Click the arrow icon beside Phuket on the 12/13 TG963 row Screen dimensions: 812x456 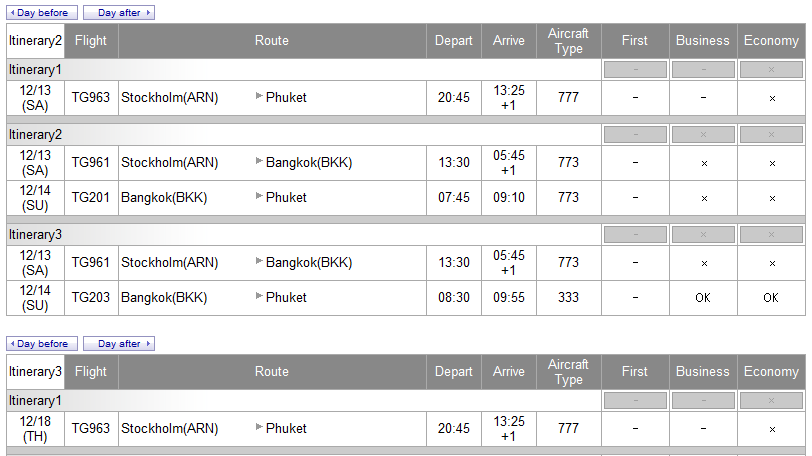[260, 97]
